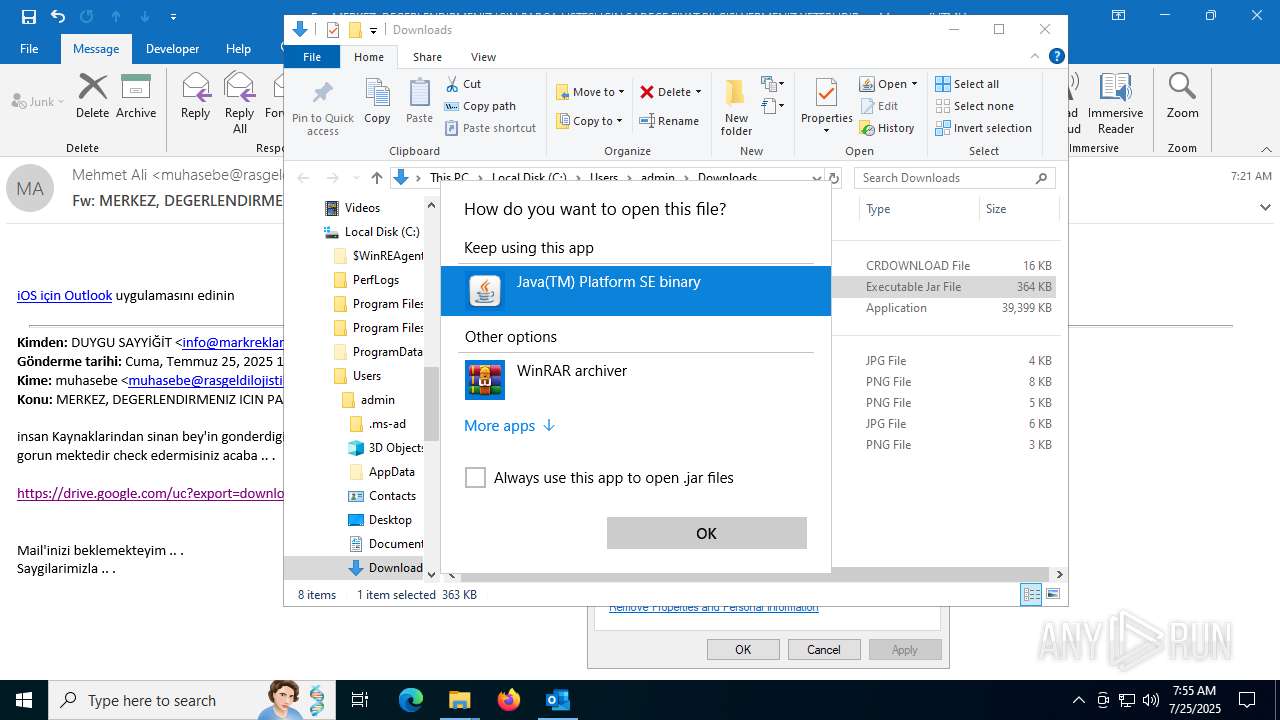Click Zoom in Outlook ribbon

click(x=1182, y=96)
